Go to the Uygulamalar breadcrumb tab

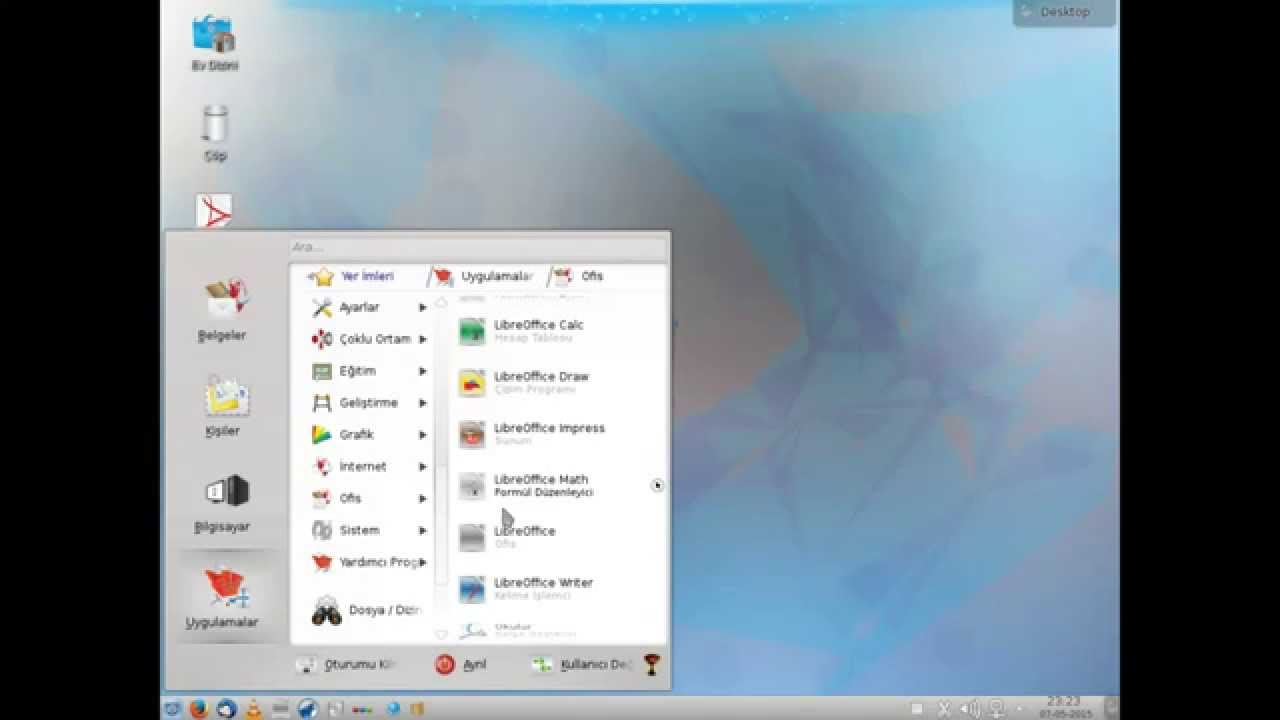486,276
